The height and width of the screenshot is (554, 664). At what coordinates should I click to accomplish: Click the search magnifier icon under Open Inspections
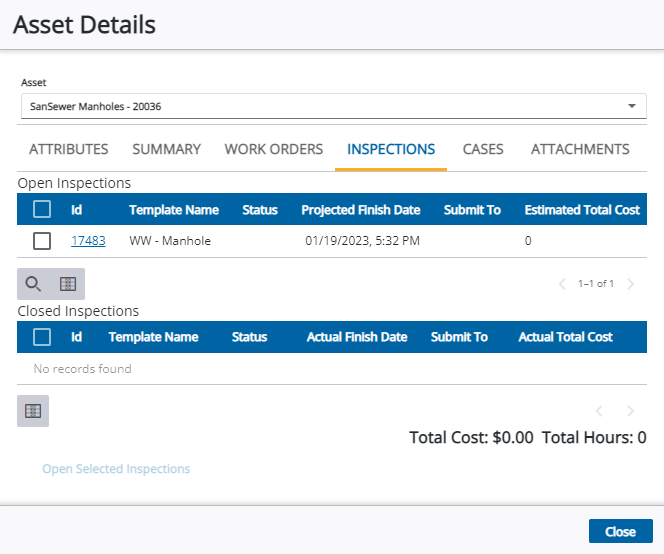pyautogui.click(x=33, y=284)
